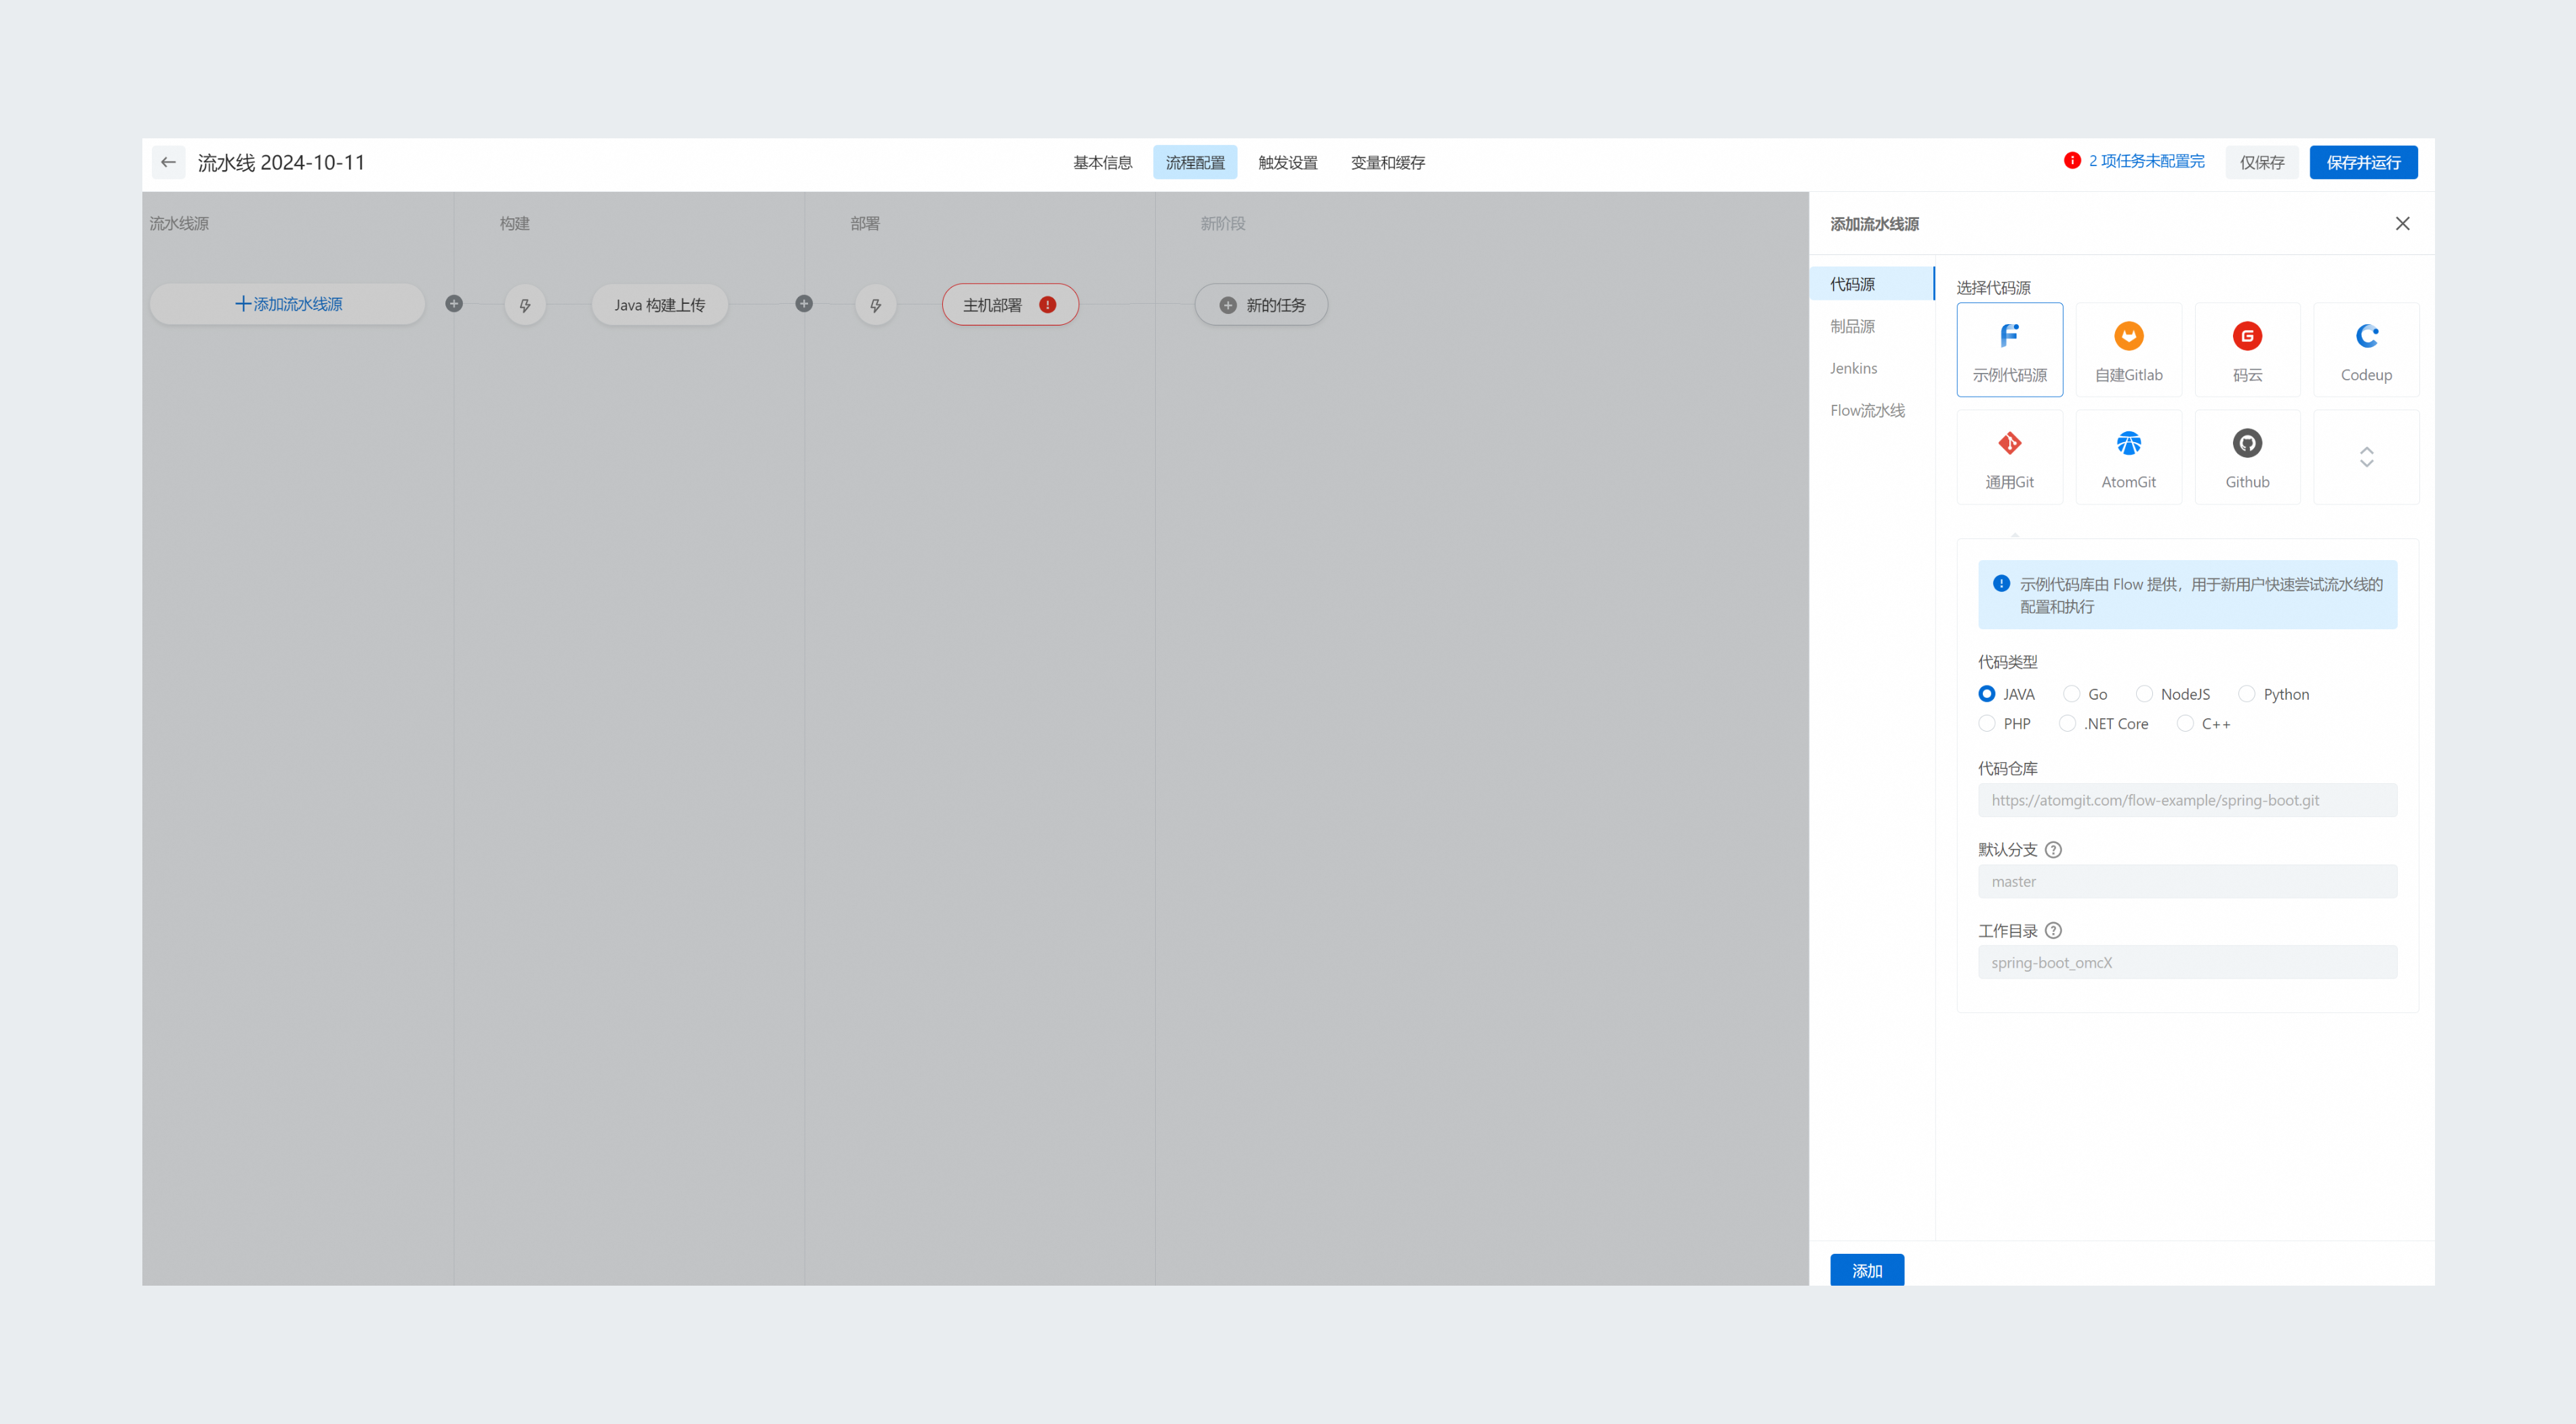Select the 通用Git source card

point(2009,456)
